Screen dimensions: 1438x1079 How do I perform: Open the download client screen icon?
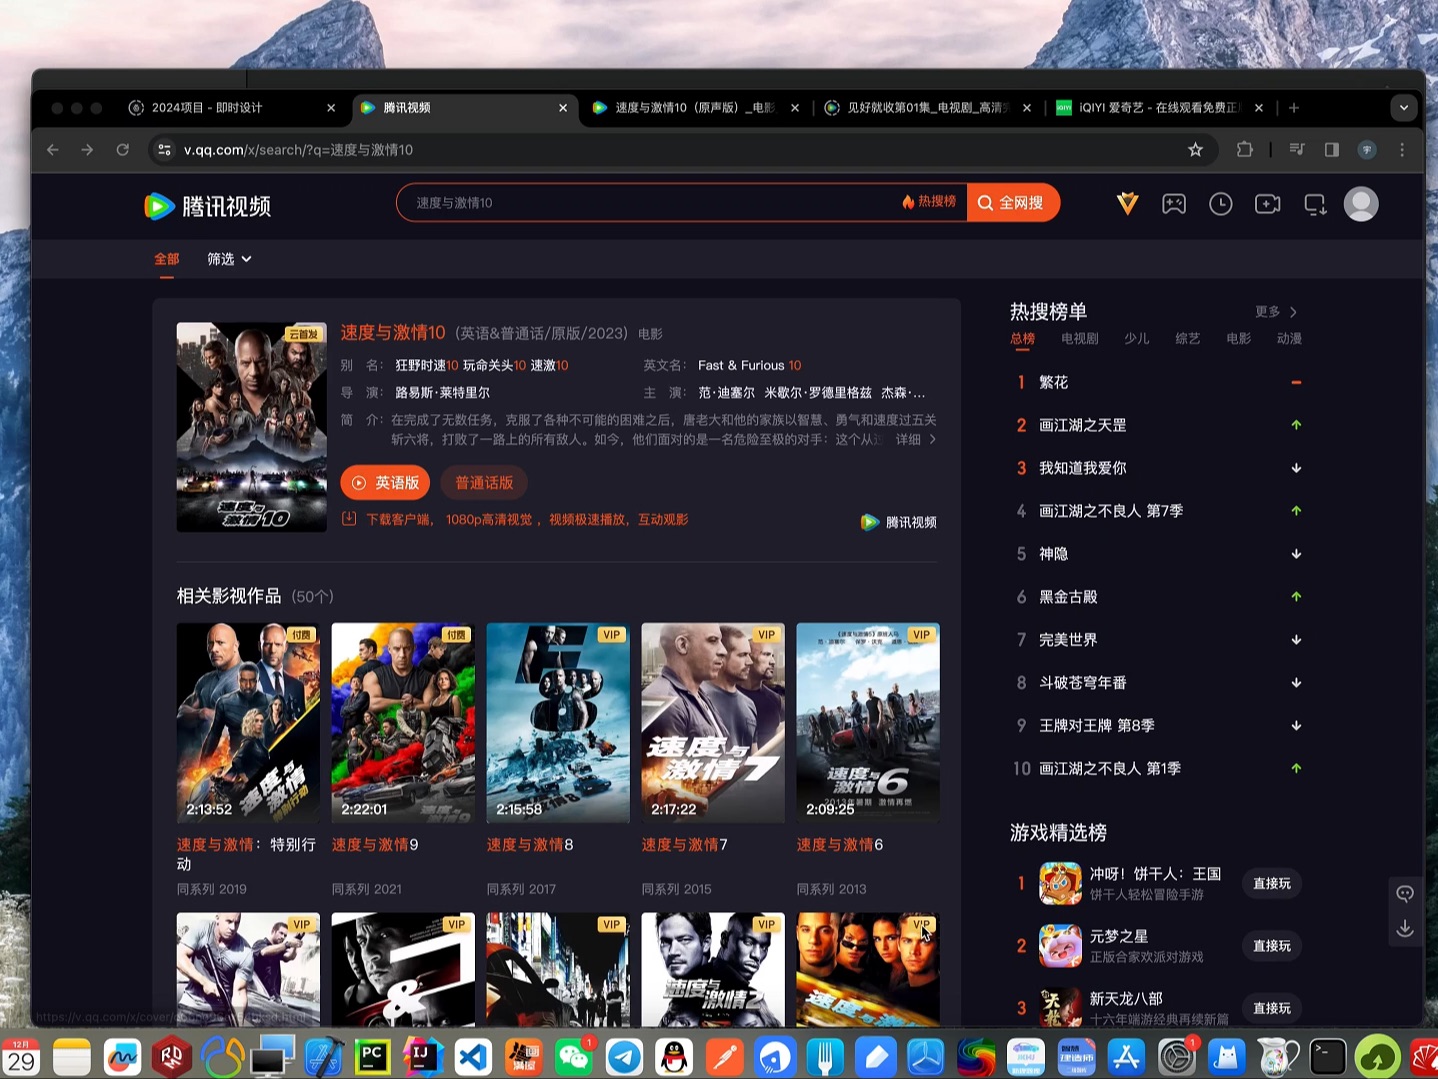pyautogui.click(x=1315, y=204)
